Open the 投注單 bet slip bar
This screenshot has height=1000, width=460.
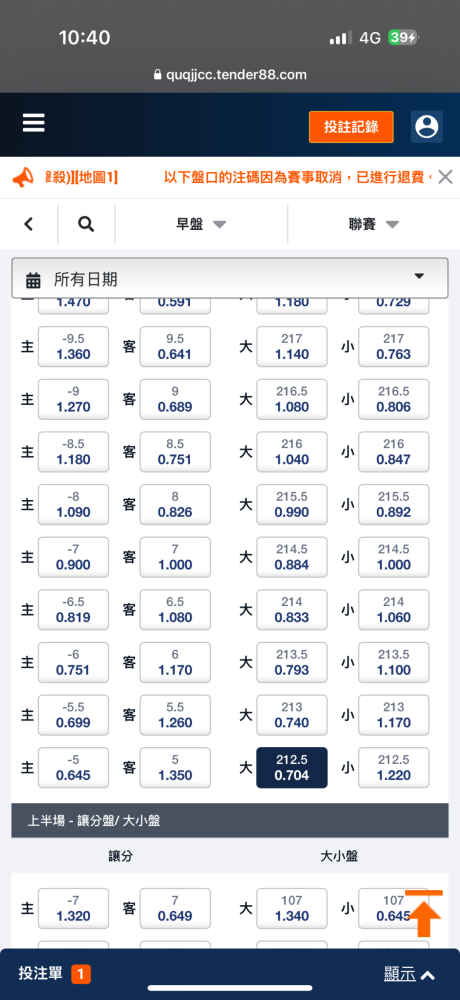click(230, 974)
